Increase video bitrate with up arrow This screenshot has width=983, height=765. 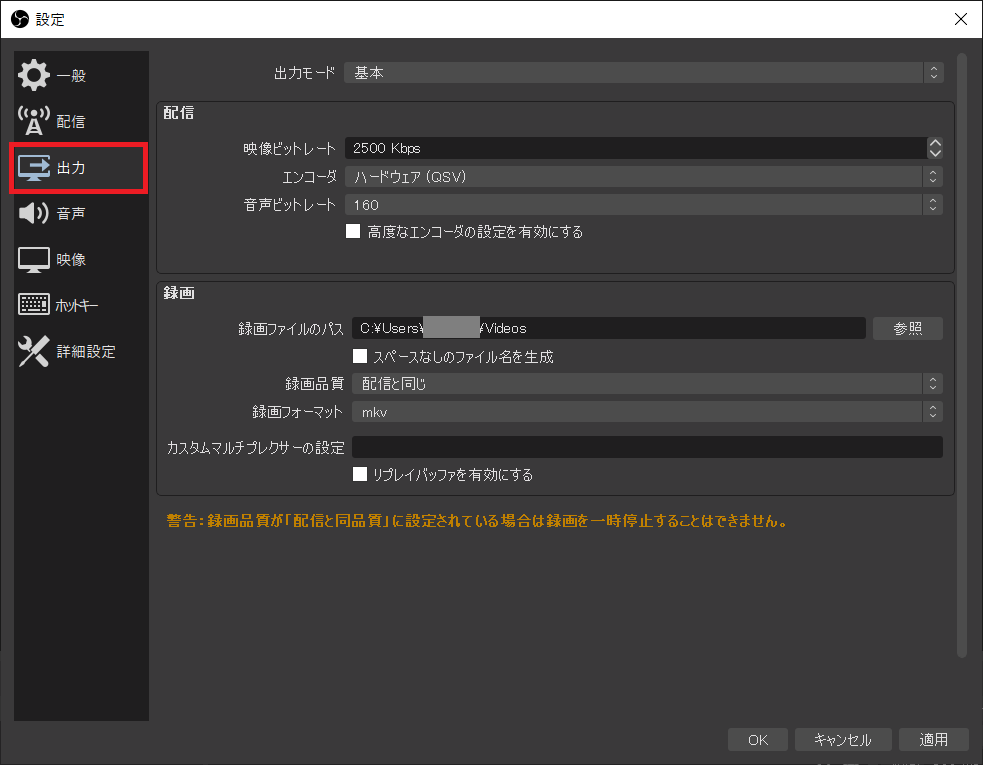(935, 142)
